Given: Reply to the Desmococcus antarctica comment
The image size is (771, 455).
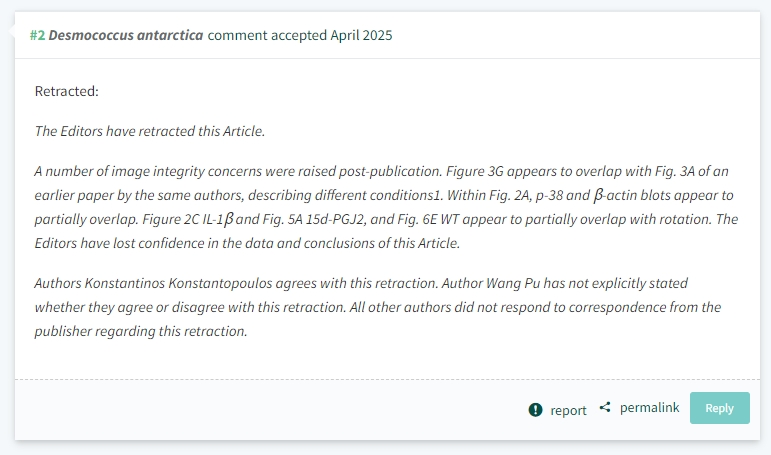Looking at the screenshot, I should [719, 408].
